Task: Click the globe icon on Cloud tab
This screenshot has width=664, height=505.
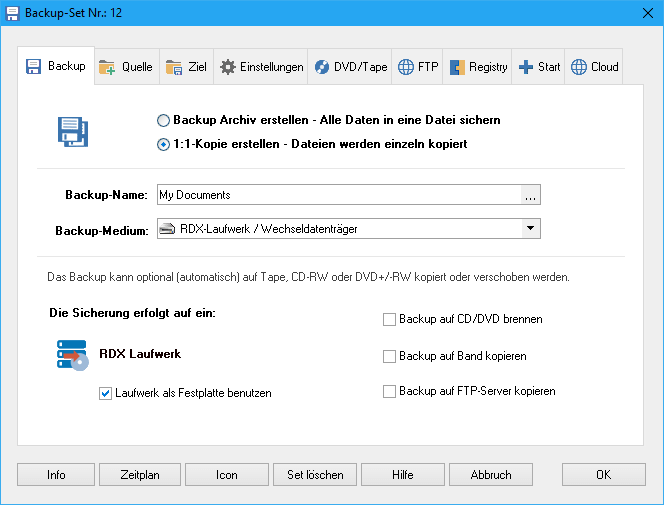Action: [579, 67]
